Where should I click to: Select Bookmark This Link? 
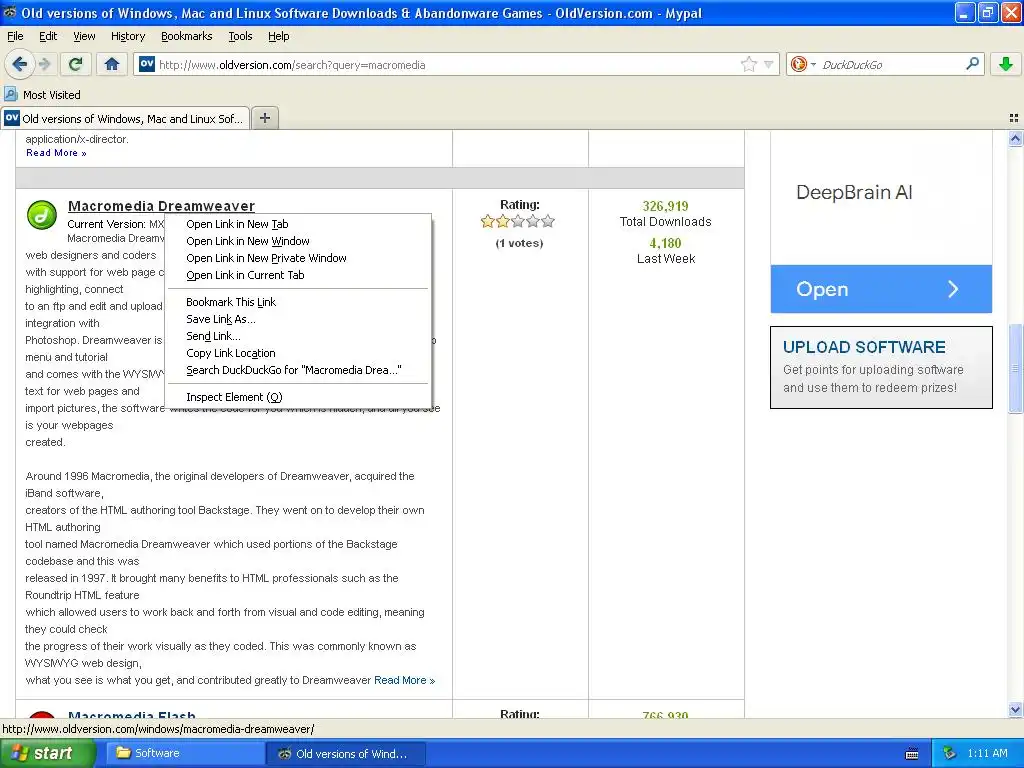click(x=298, y=302)
